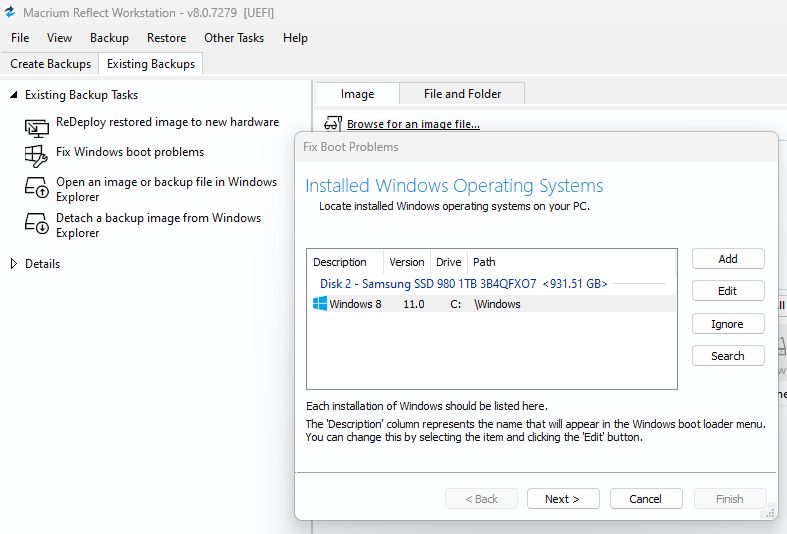Click the Edit button in the dialog

pos(728,291)
